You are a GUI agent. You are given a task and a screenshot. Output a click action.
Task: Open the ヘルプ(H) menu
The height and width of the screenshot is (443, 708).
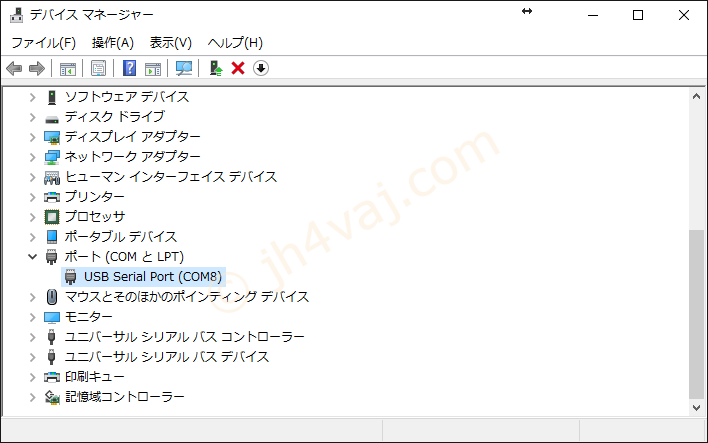tap(235, 43)
